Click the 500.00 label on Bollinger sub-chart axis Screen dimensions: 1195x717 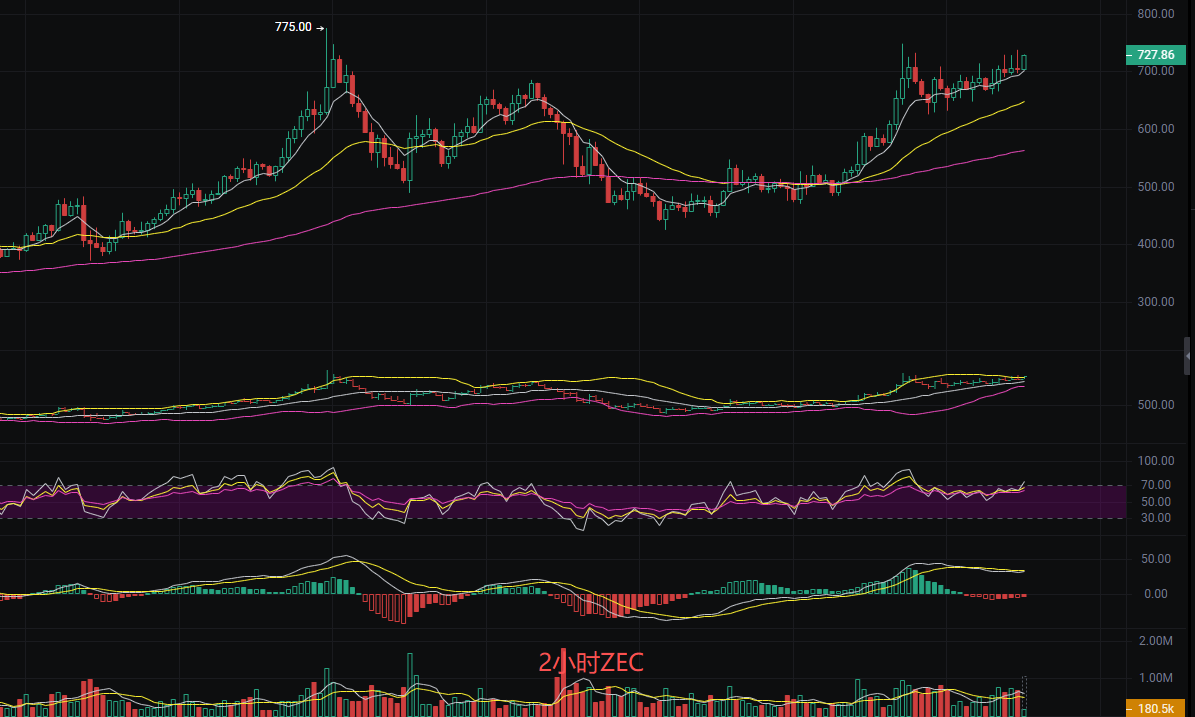pyautogui.click(x=1155, y=405)
